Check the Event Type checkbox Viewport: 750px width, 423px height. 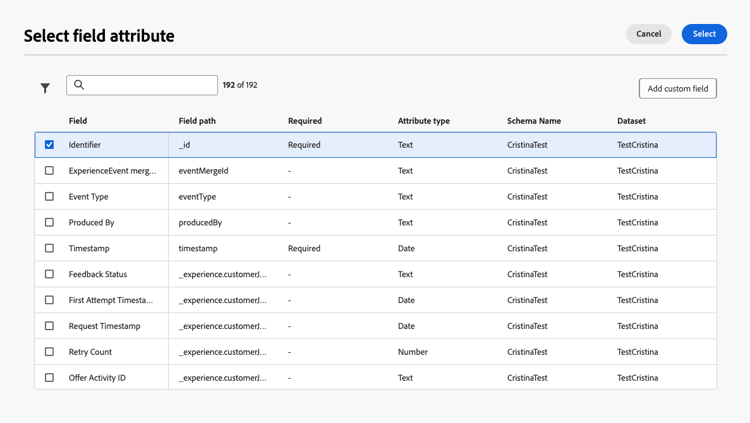(49, 197)
